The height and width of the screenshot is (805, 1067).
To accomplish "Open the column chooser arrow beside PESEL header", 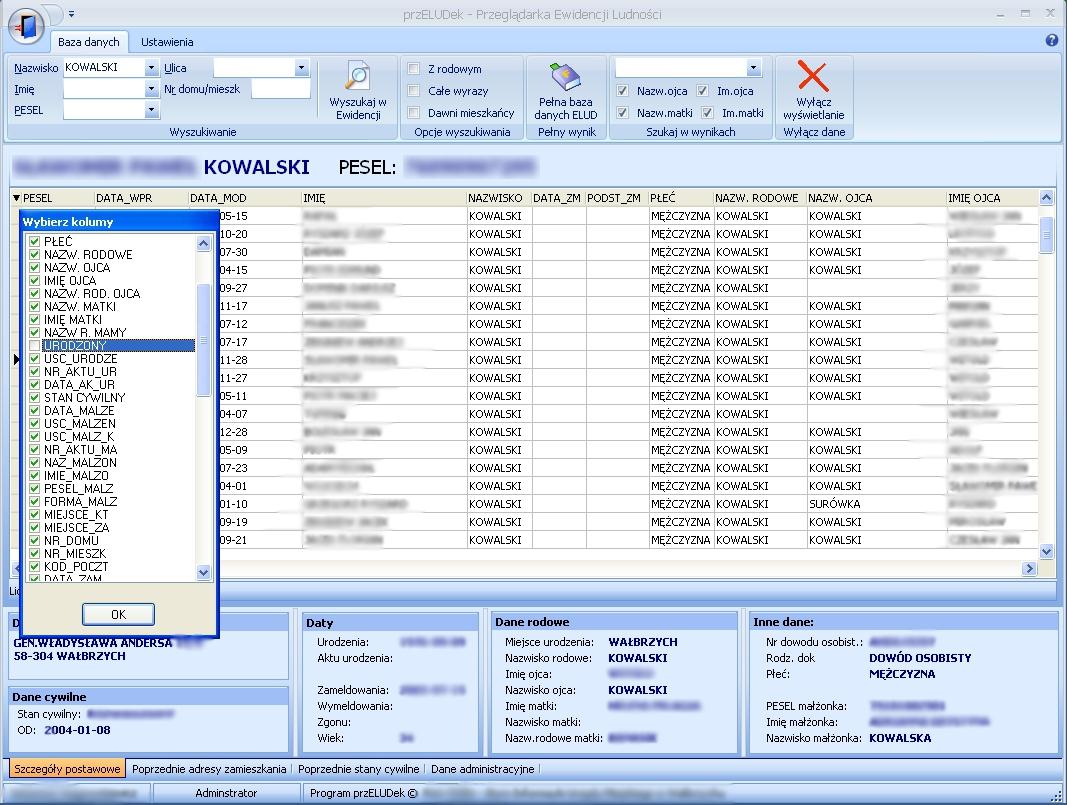I will coord(16,198).
